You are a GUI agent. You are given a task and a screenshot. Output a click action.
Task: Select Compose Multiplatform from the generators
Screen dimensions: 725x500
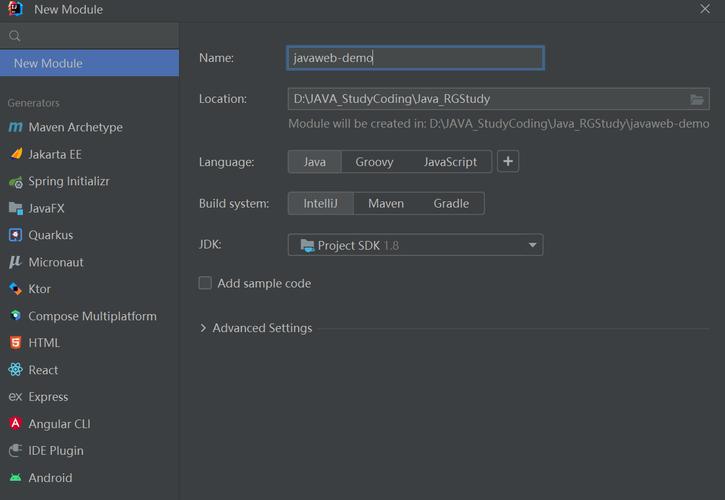click(92, 316)
